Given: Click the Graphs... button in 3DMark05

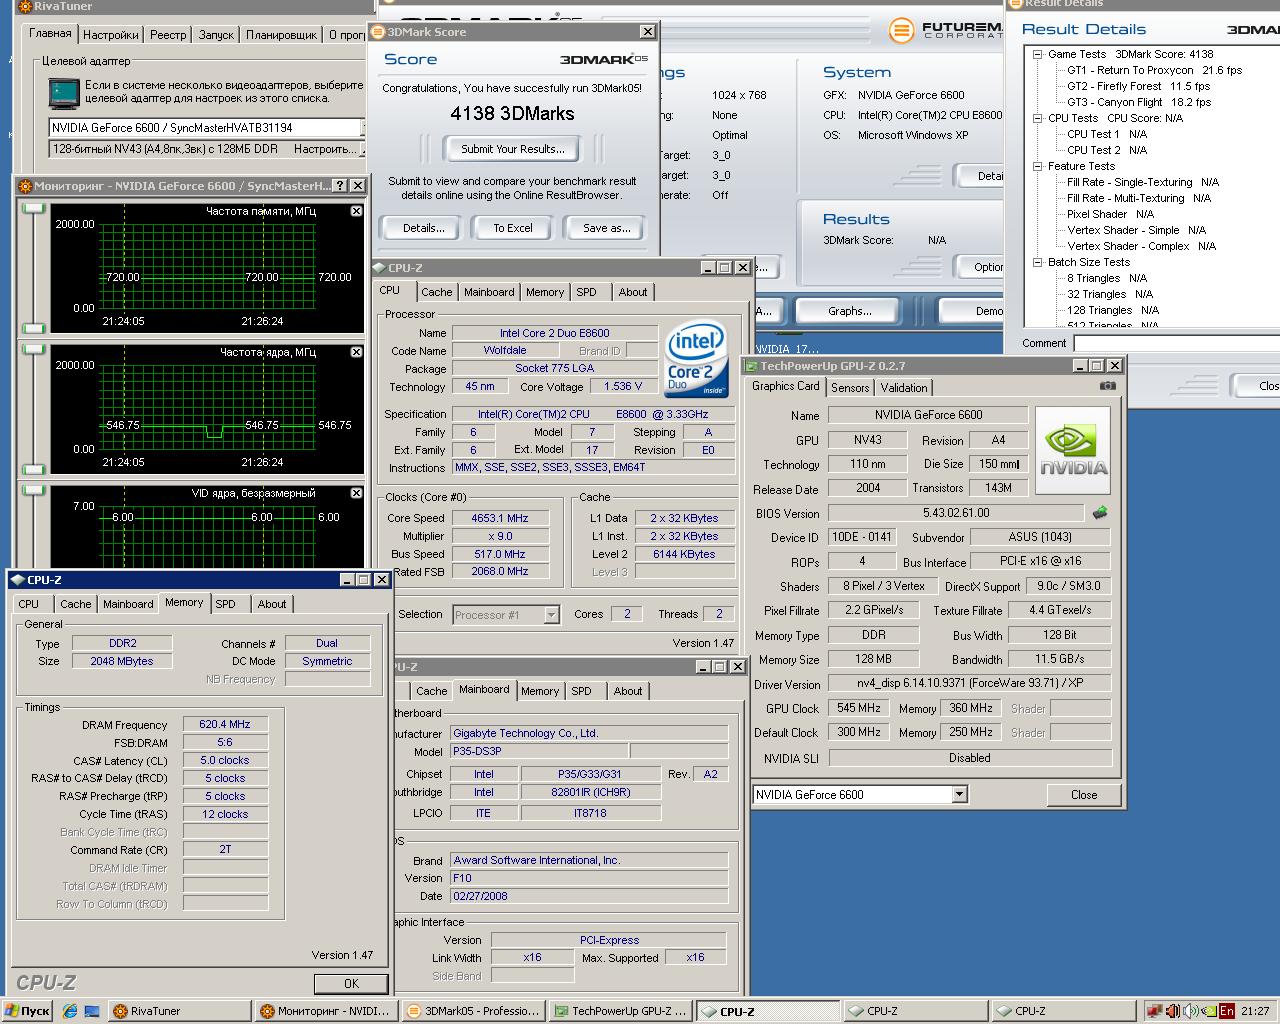Looking at the screenshot, I should (850, 311).
